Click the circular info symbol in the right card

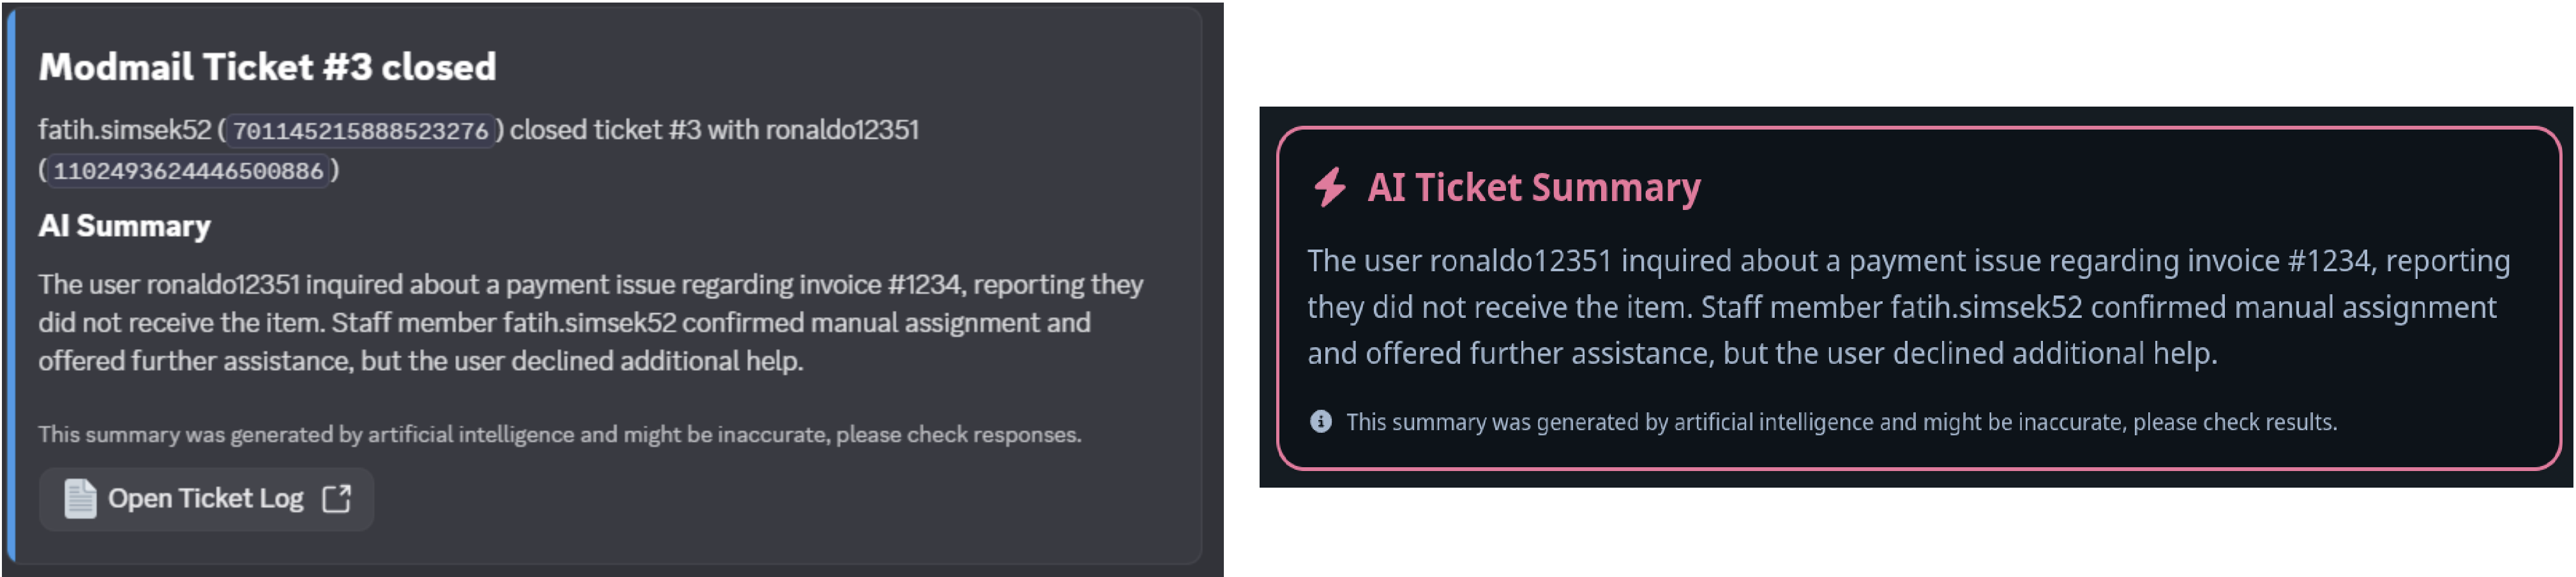[1322, 421]
